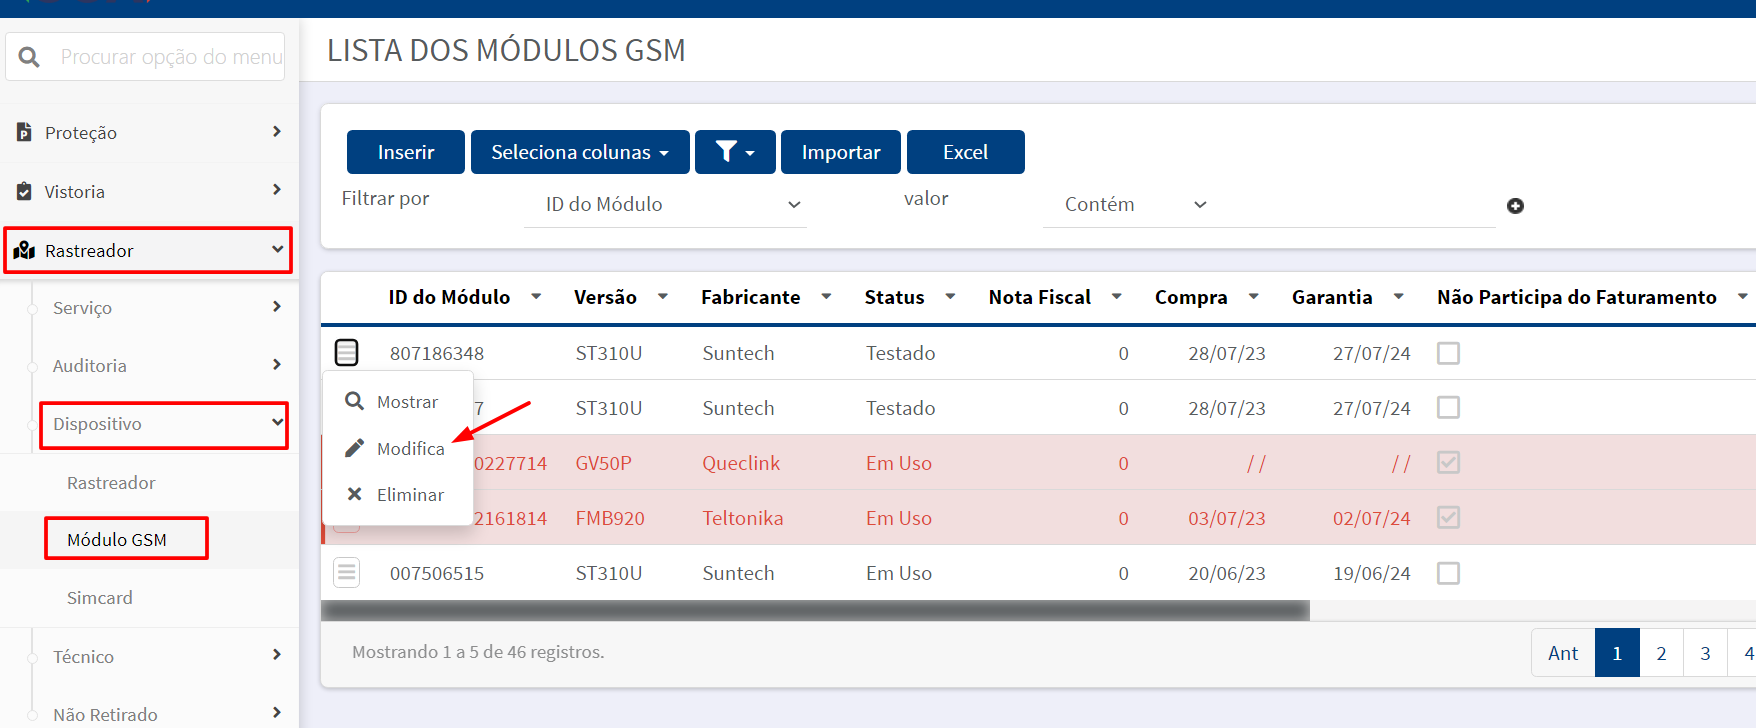Click the Modifica pencil icon
The image size is (1756, 728).
point(354,448)
